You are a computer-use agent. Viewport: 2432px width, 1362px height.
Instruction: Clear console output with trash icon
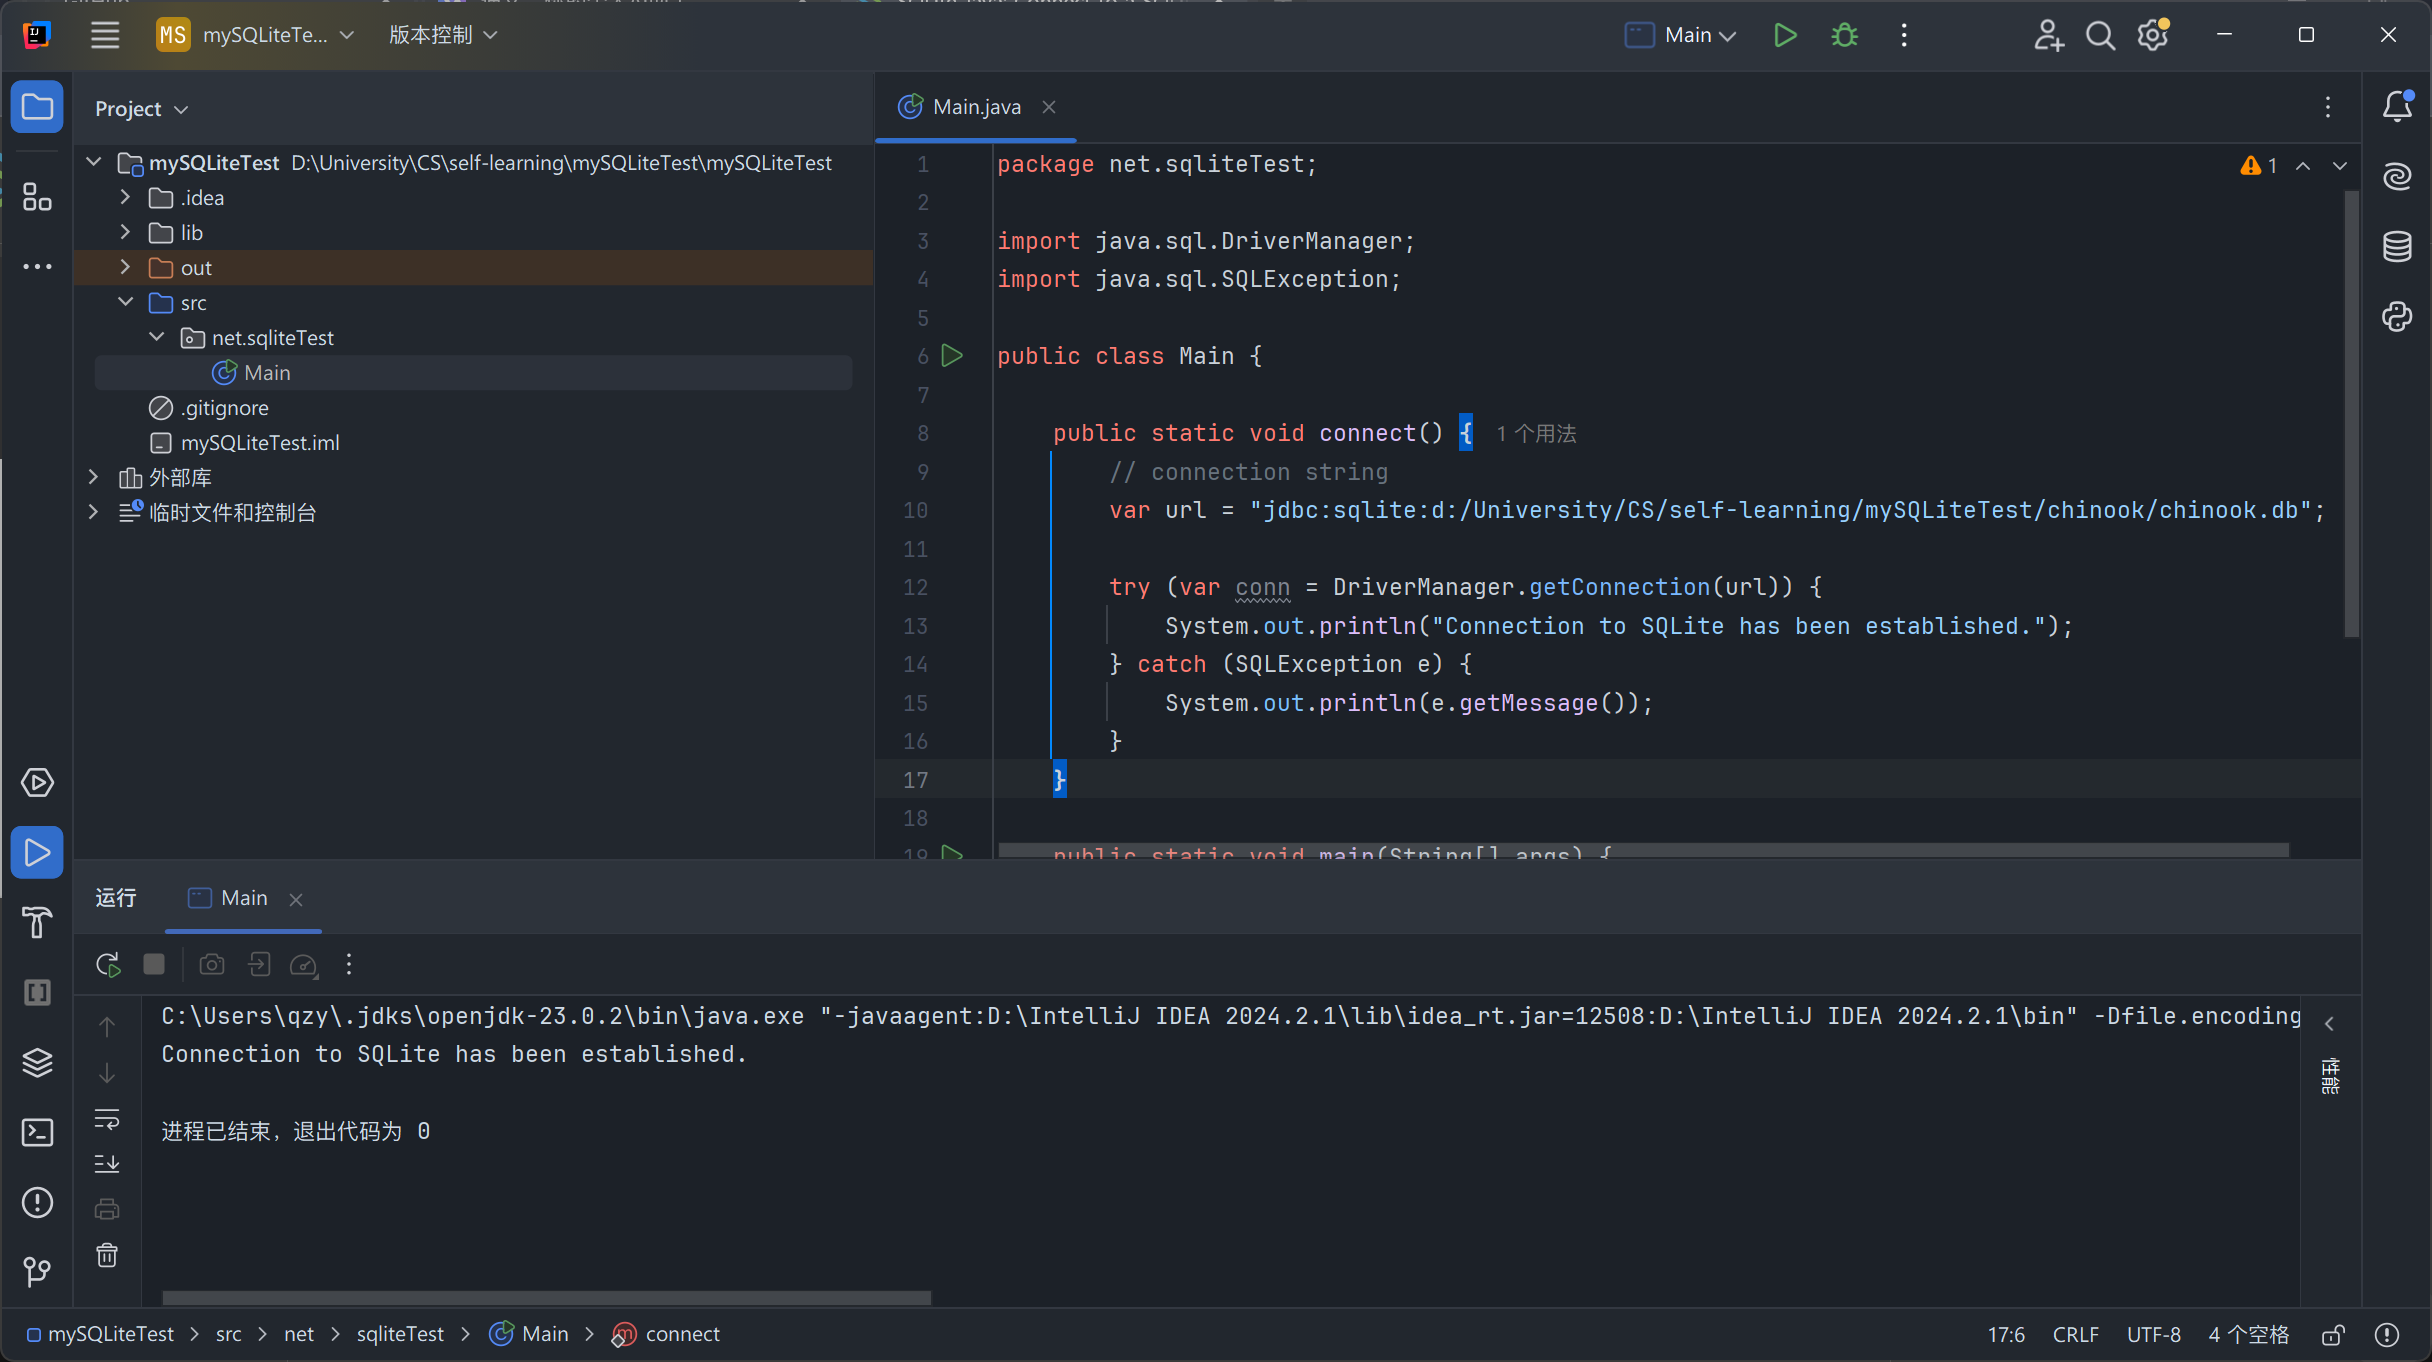(x=107, y=1255)
